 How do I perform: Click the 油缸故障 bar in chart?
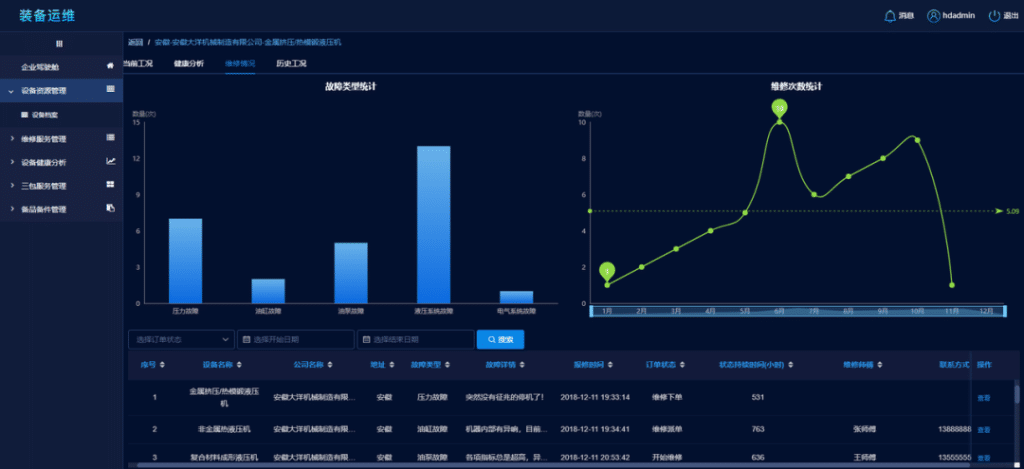268,291
